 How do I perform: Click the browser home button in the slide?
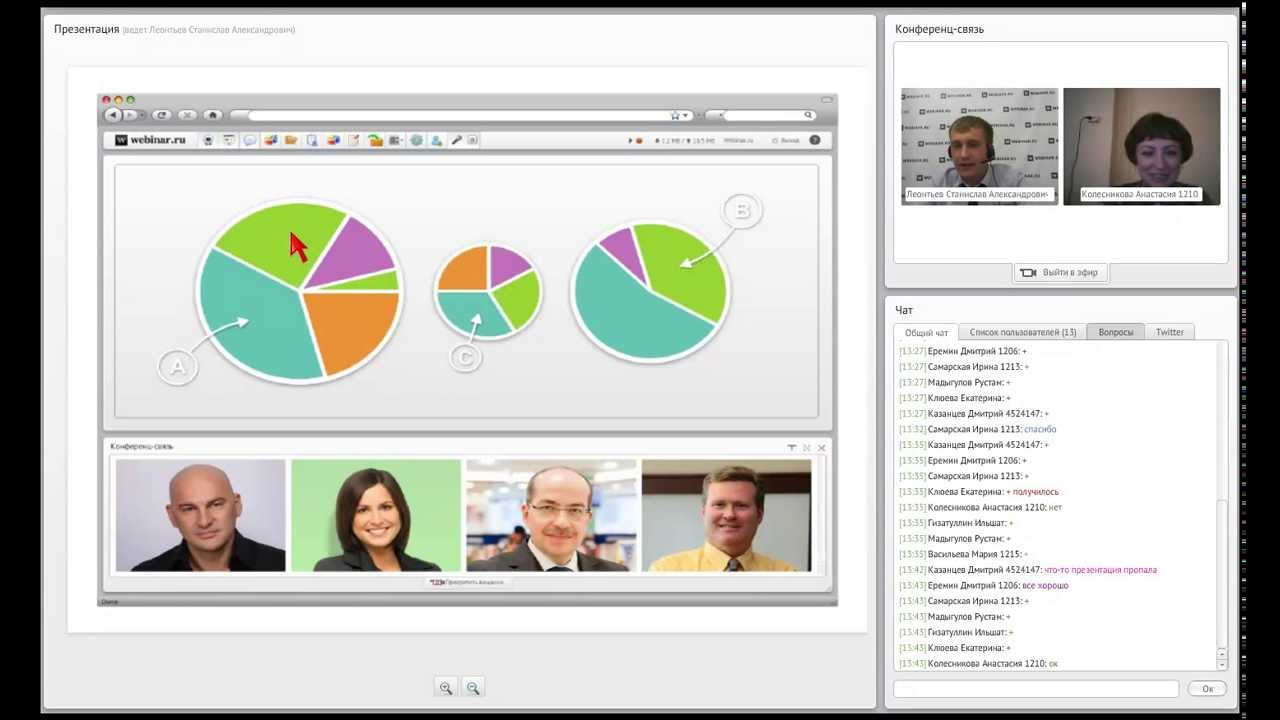coord(213,115)
